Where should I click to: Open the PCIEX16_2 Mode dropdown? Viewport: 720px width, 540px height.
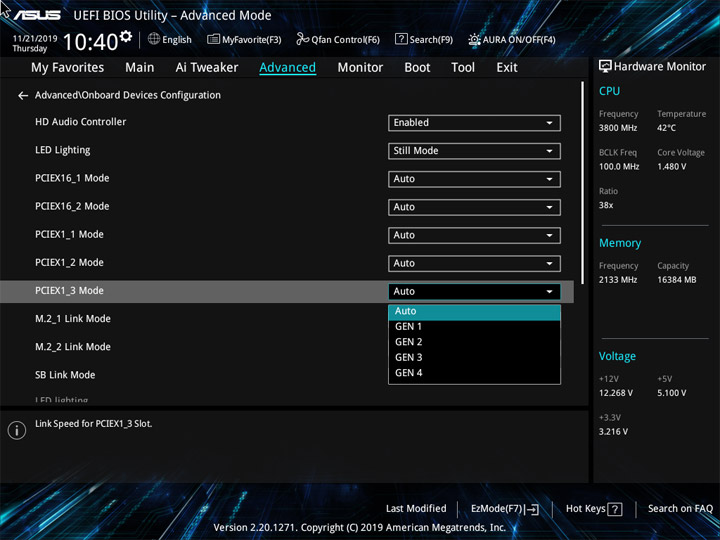474,207
